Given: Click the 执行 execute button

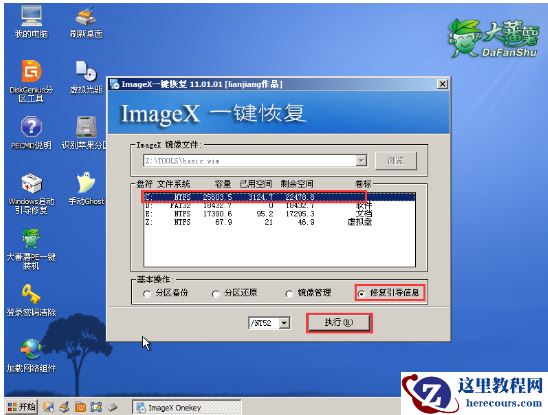Looking at the screenshot, I should click(339, 322).
